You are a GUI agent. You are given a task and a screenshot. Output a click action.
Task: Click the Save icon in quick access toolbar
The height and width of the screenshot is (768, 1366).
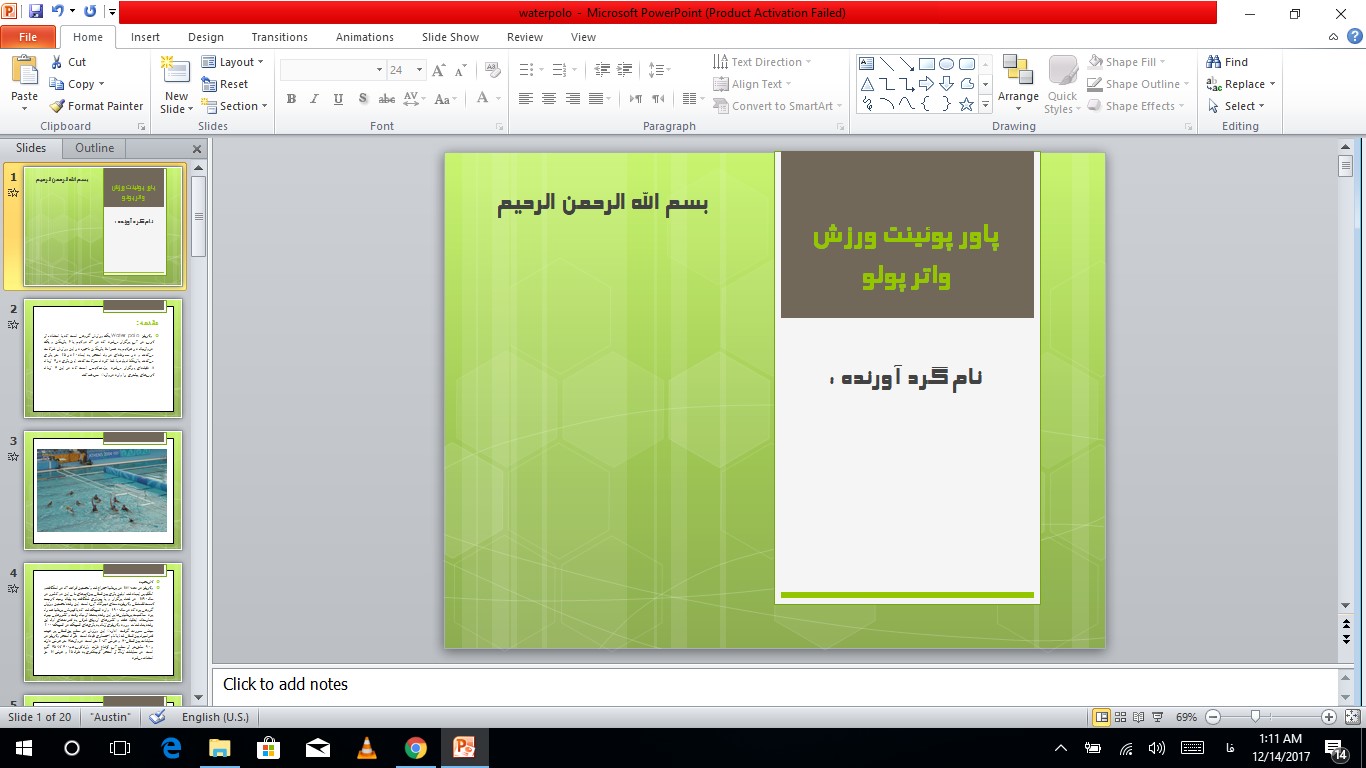coord(36,12)
